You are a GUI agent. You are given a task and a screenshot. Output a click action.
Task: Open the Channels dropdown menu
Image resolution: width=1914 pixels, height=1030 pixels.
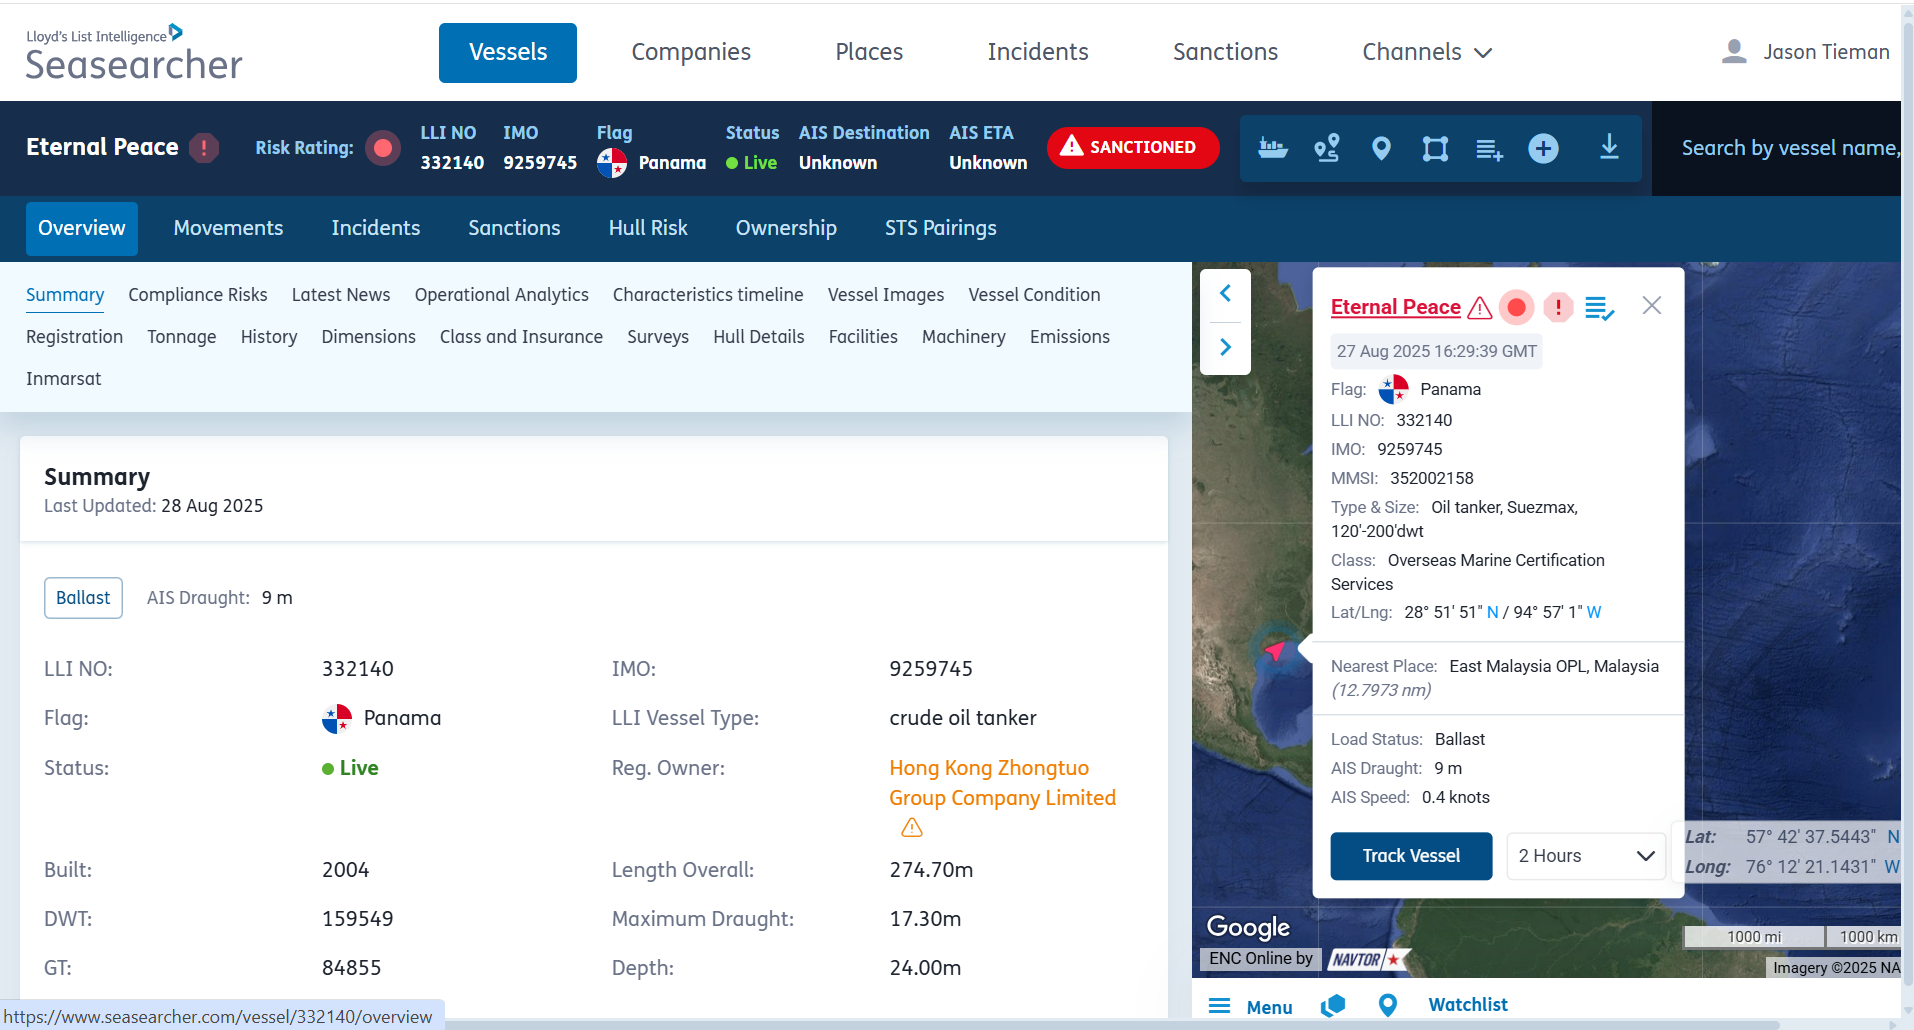click(1426, 52)
